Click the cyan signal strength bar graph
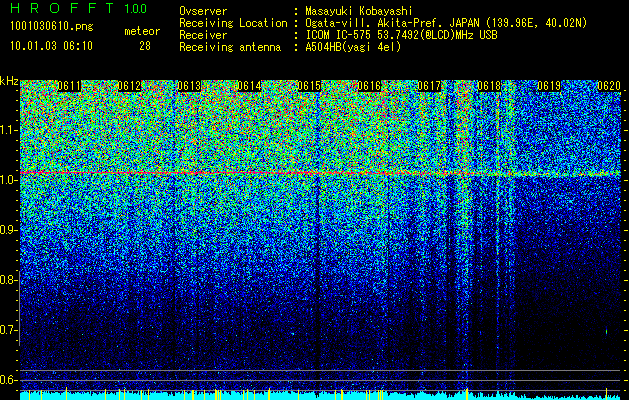 click(x=320, y=395)
